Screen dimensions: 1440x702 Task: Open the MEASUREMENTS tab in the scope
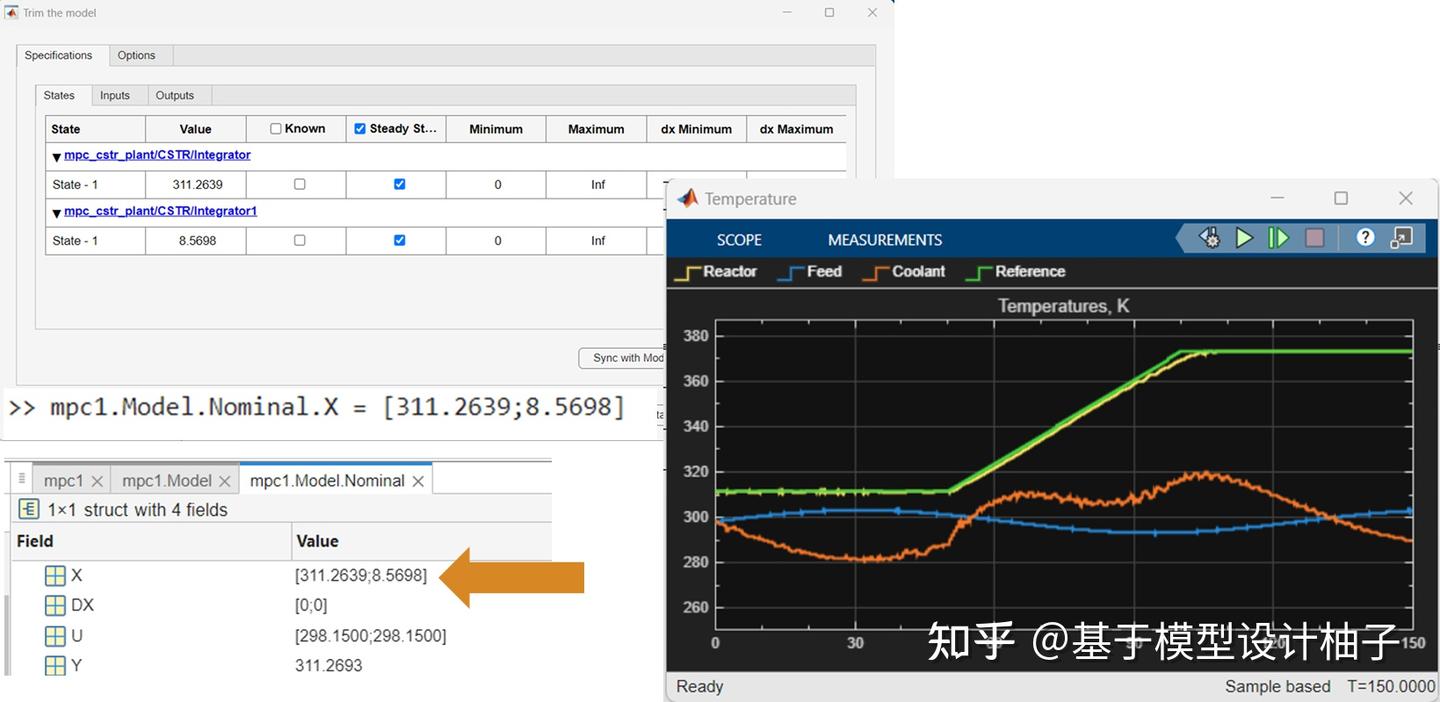(884, 239)
